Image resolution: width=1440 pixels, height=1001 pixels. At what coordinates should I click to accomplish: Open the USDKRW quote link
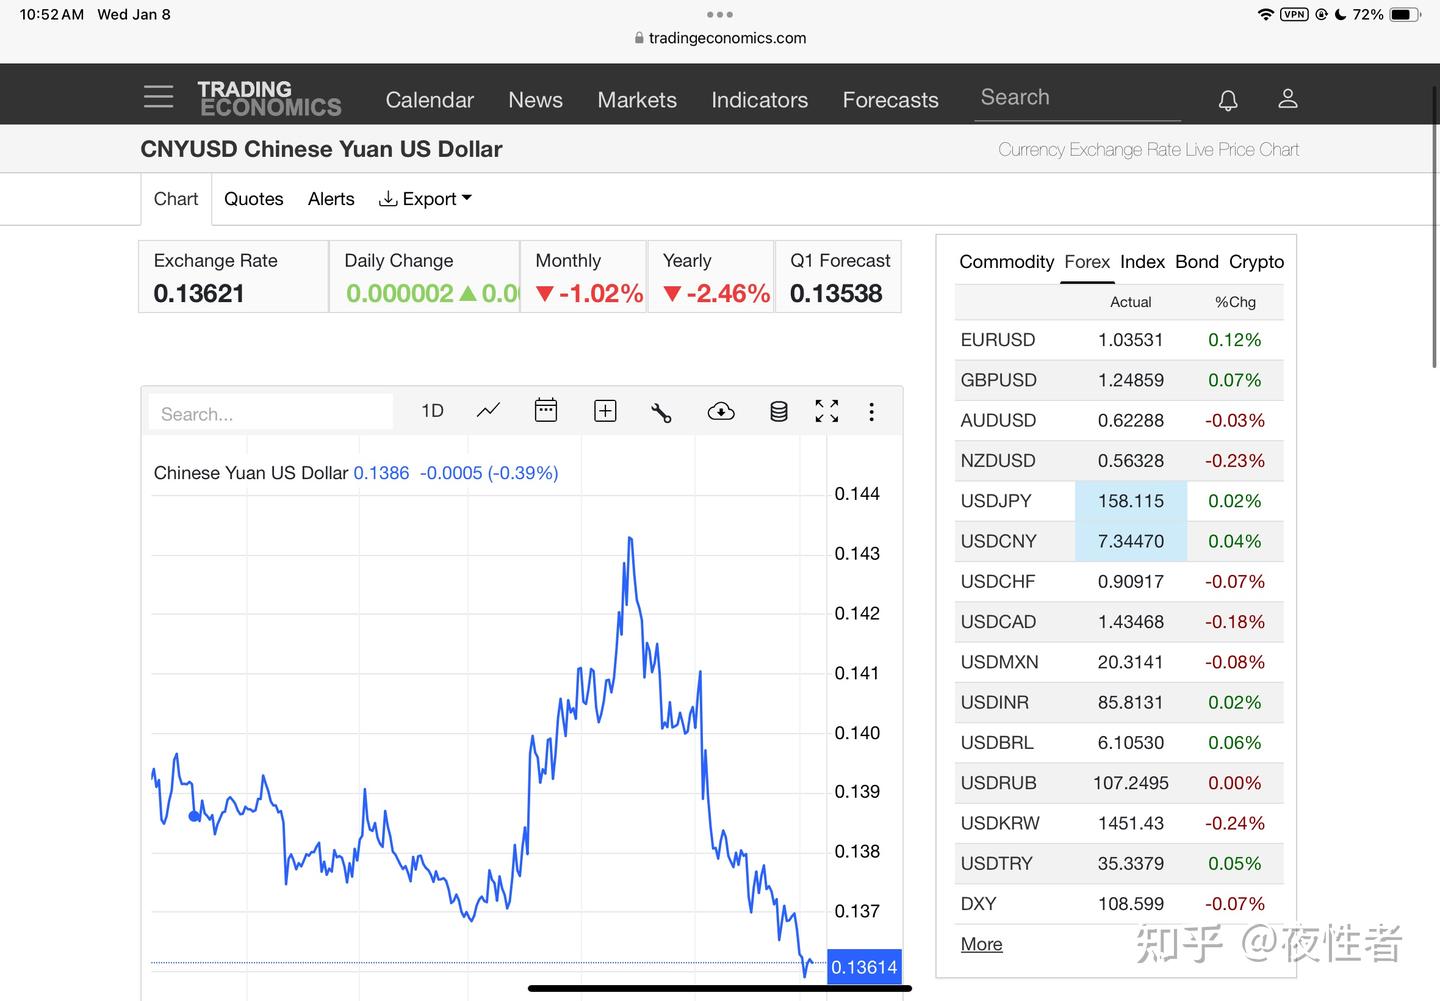tap(1000, 823)
